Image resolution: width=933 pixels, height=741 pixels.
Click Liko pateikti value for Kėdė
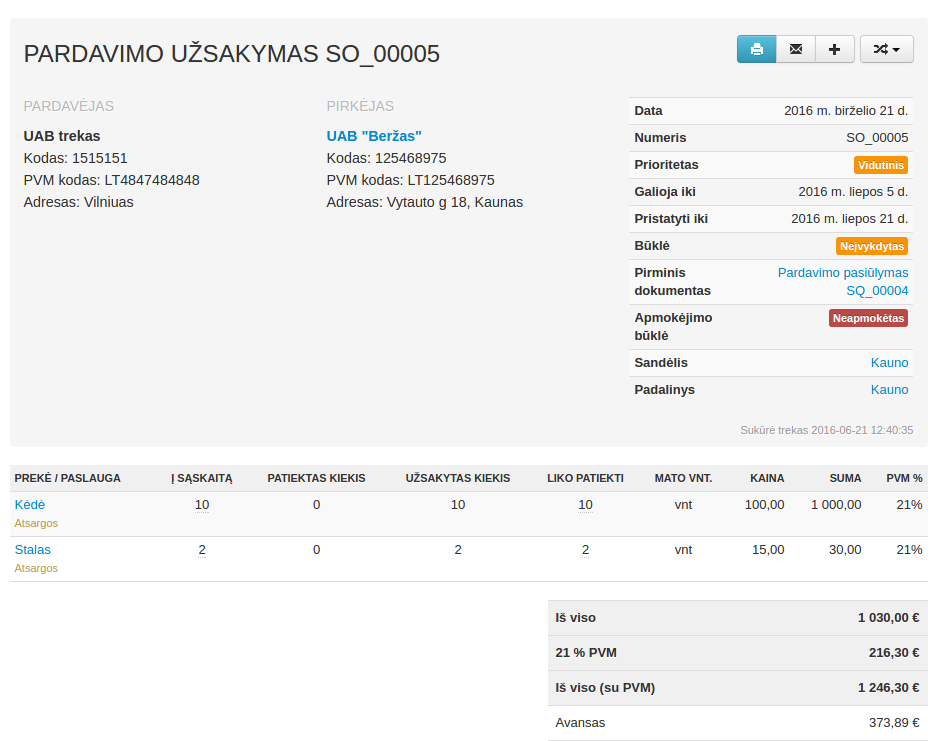(x=585, y=505)
